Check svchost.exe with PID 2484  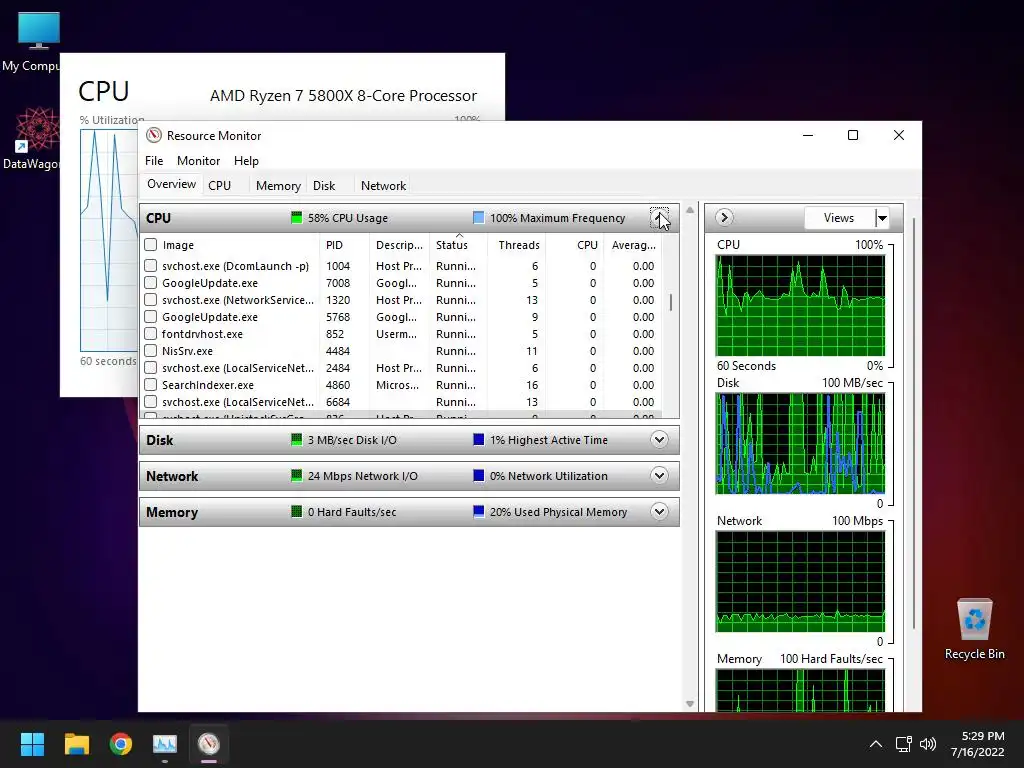151,368
